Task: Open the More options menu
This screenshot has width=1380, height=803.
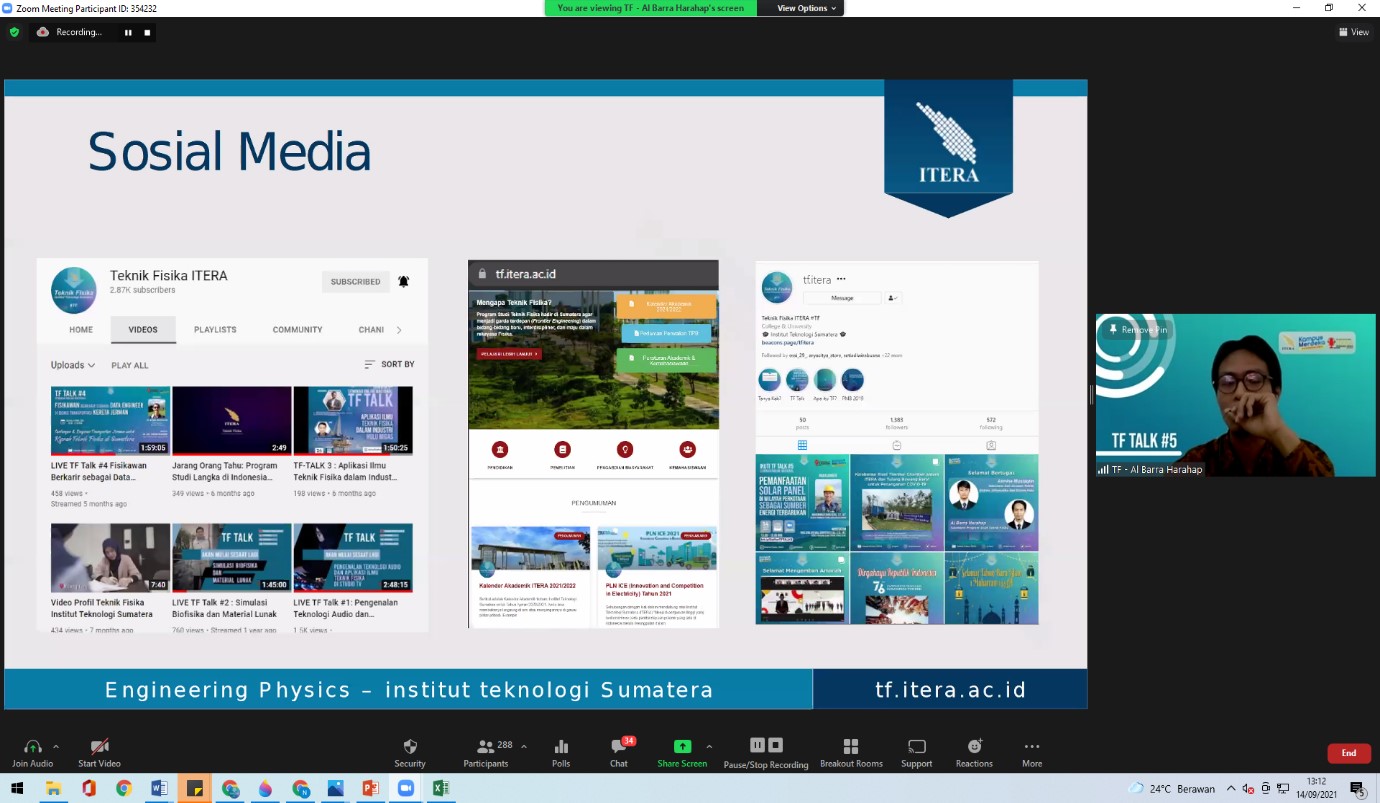Action: tap(1032, 752)
